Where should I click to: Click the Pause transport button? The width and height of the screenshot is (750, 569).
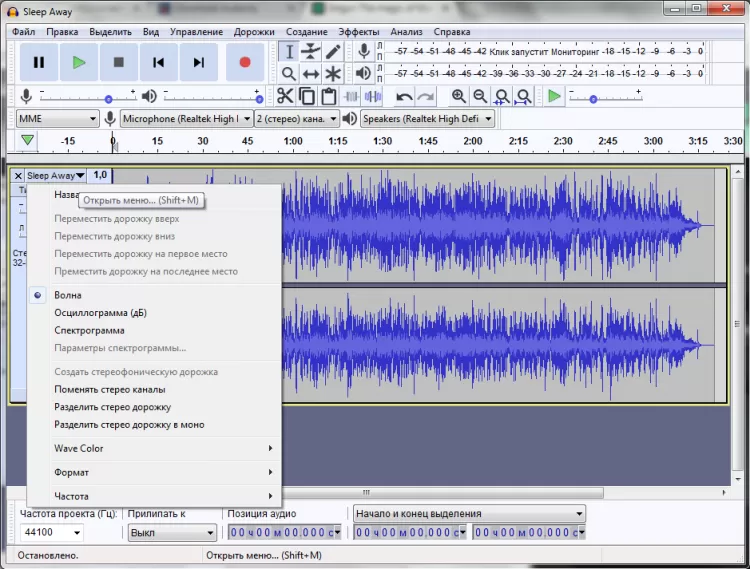38,62
